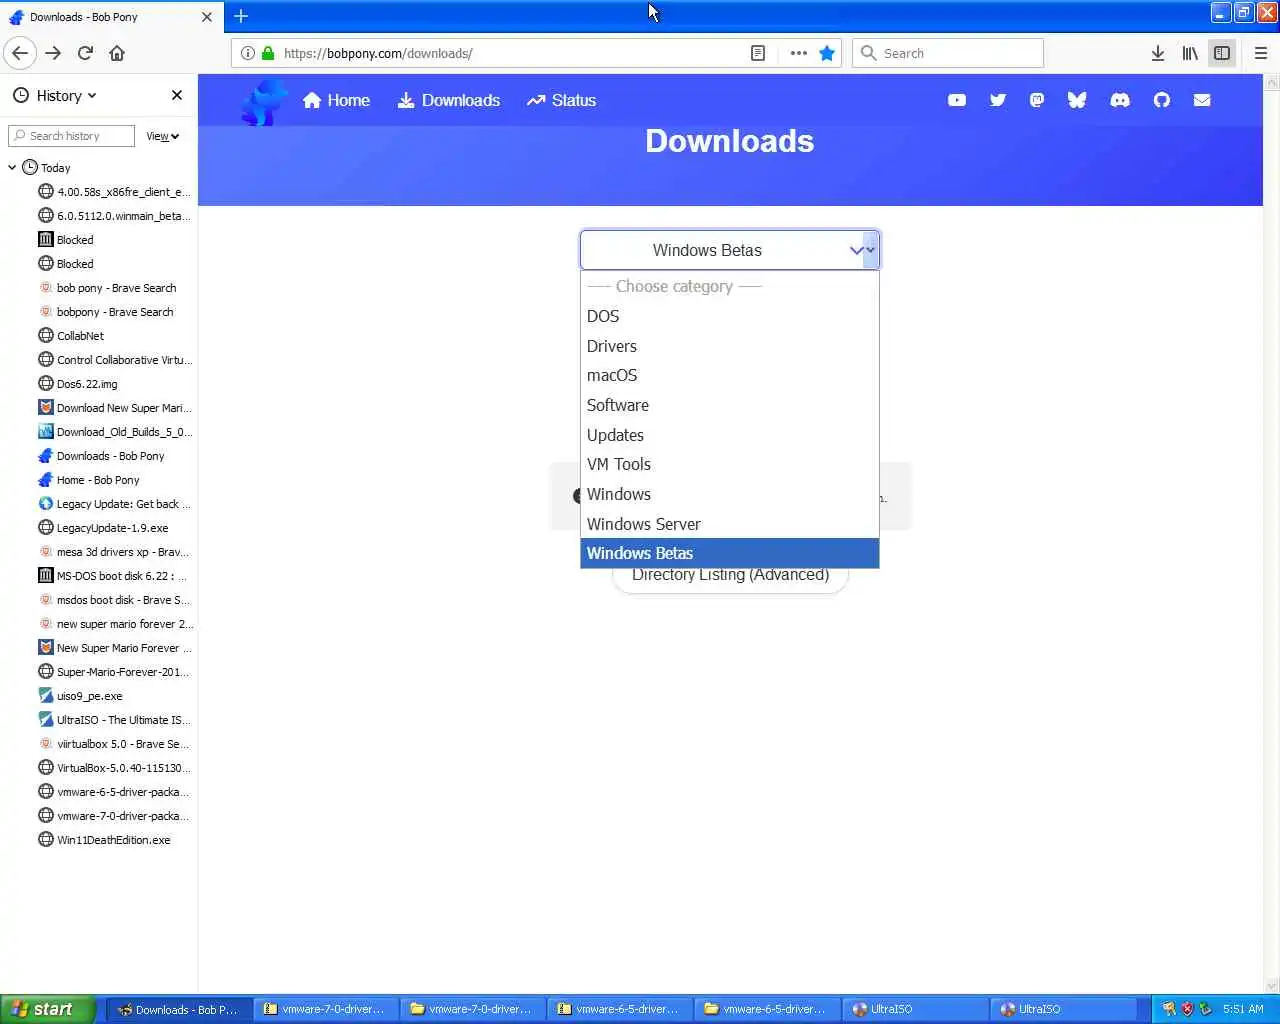Open Bob Pony Twitter icon
1280x1024 pixels.
[997, 100]
